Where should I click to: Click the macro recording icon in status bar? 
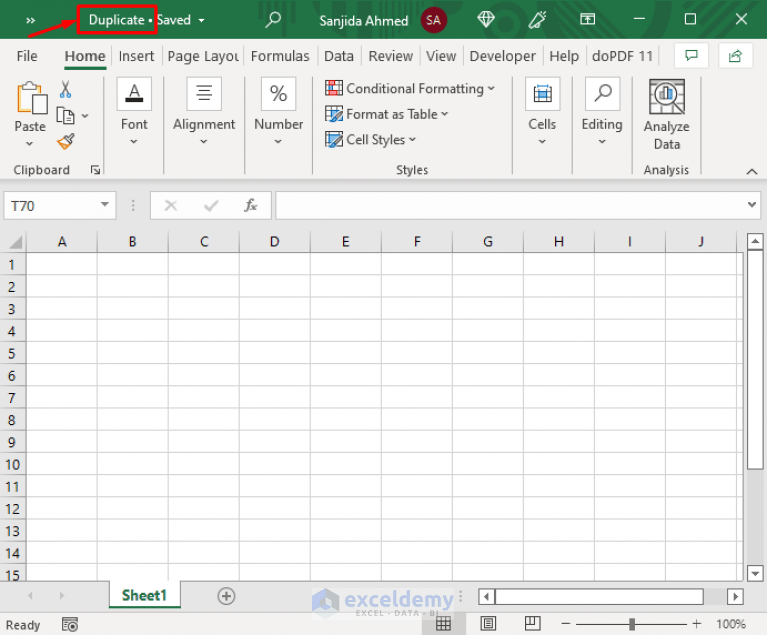[69, 624]
